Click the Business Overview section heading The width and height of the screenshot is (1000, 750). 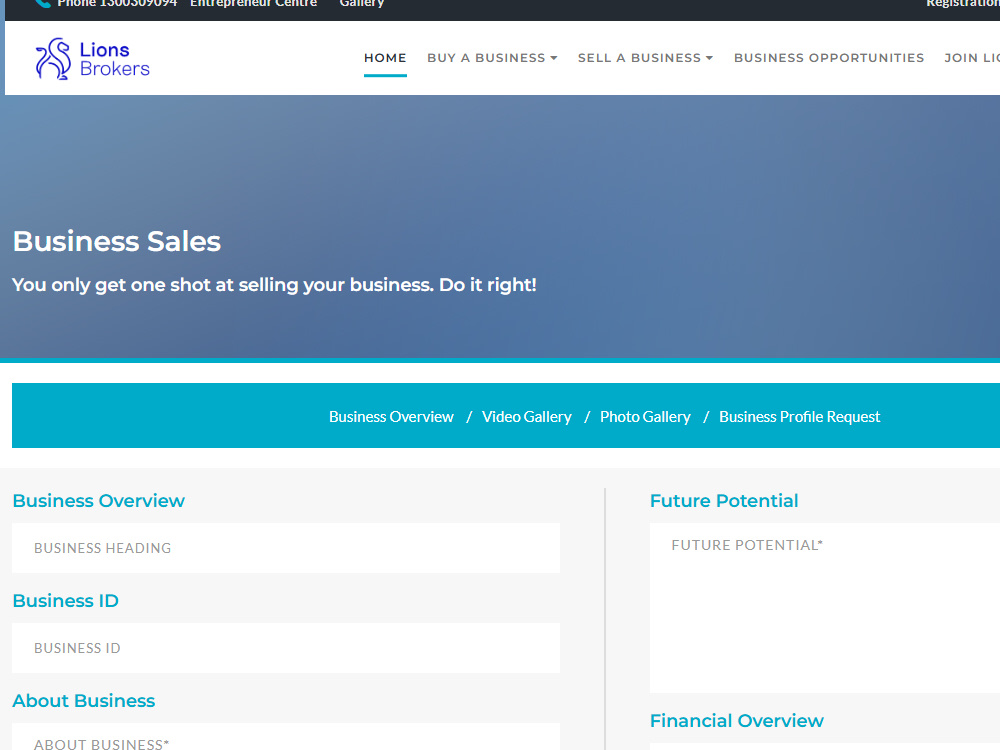tap(99, 501)
